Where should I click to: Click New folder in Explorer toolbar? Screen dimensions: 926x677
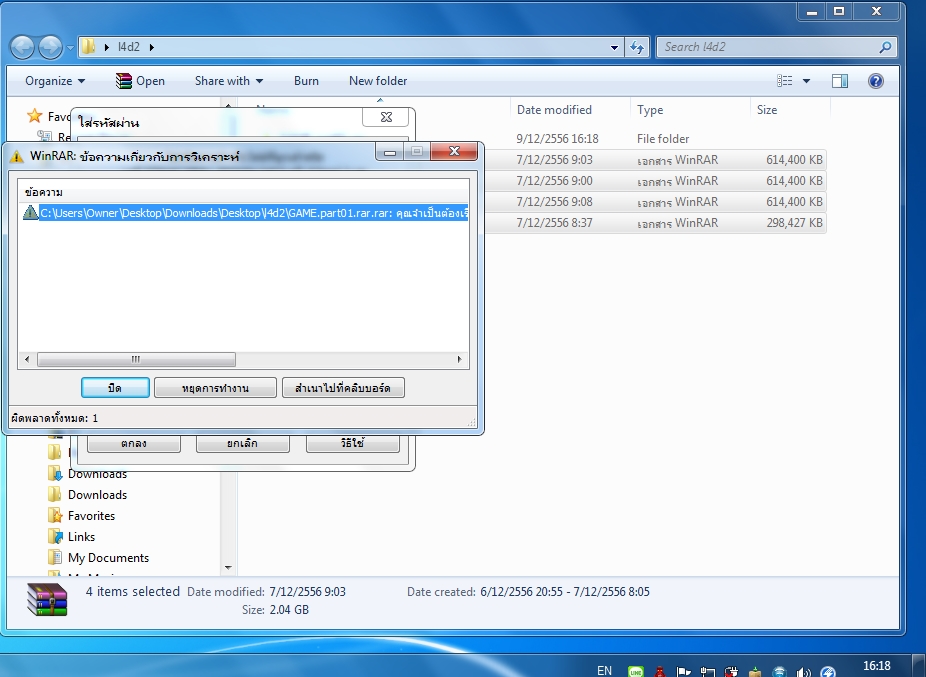point(378,81)
